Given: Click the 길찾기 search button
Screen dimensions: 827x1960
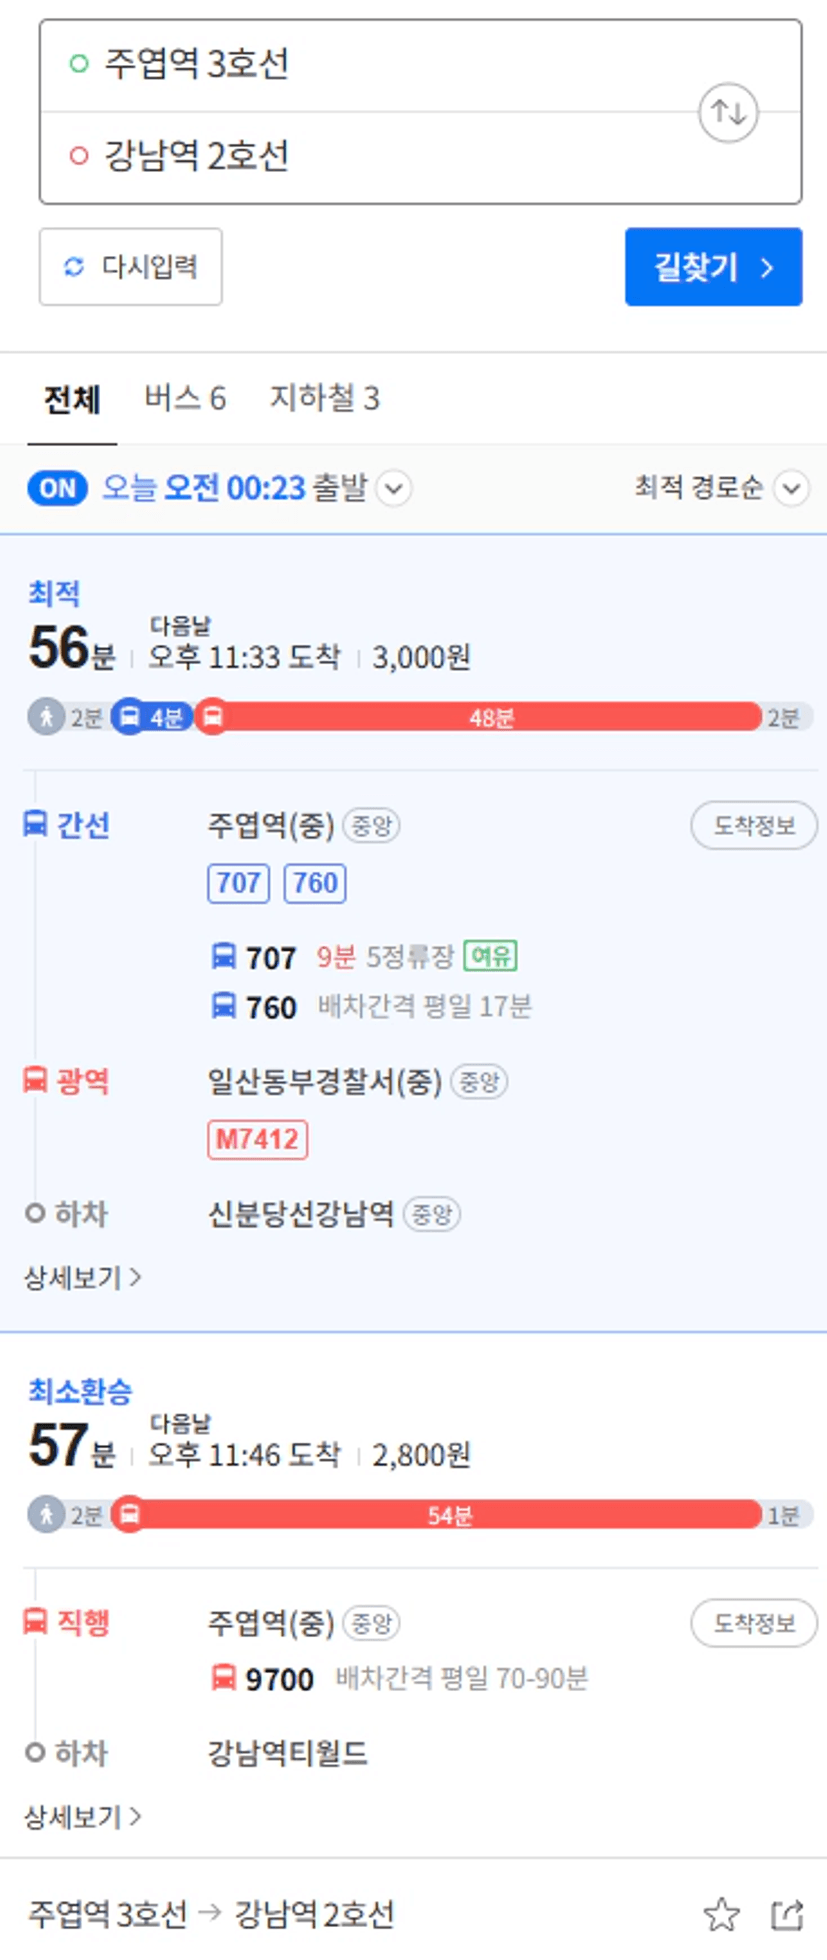Looking at the screenshot, I should (x=713, y=267).
